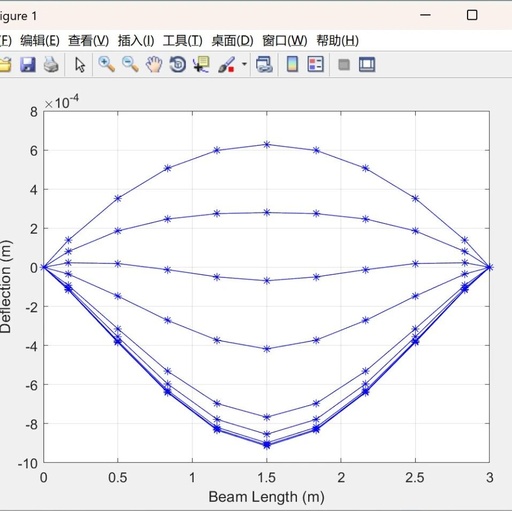The image size is (512, 511).
Task: Click the Save Figure icon
Action: 28,64
